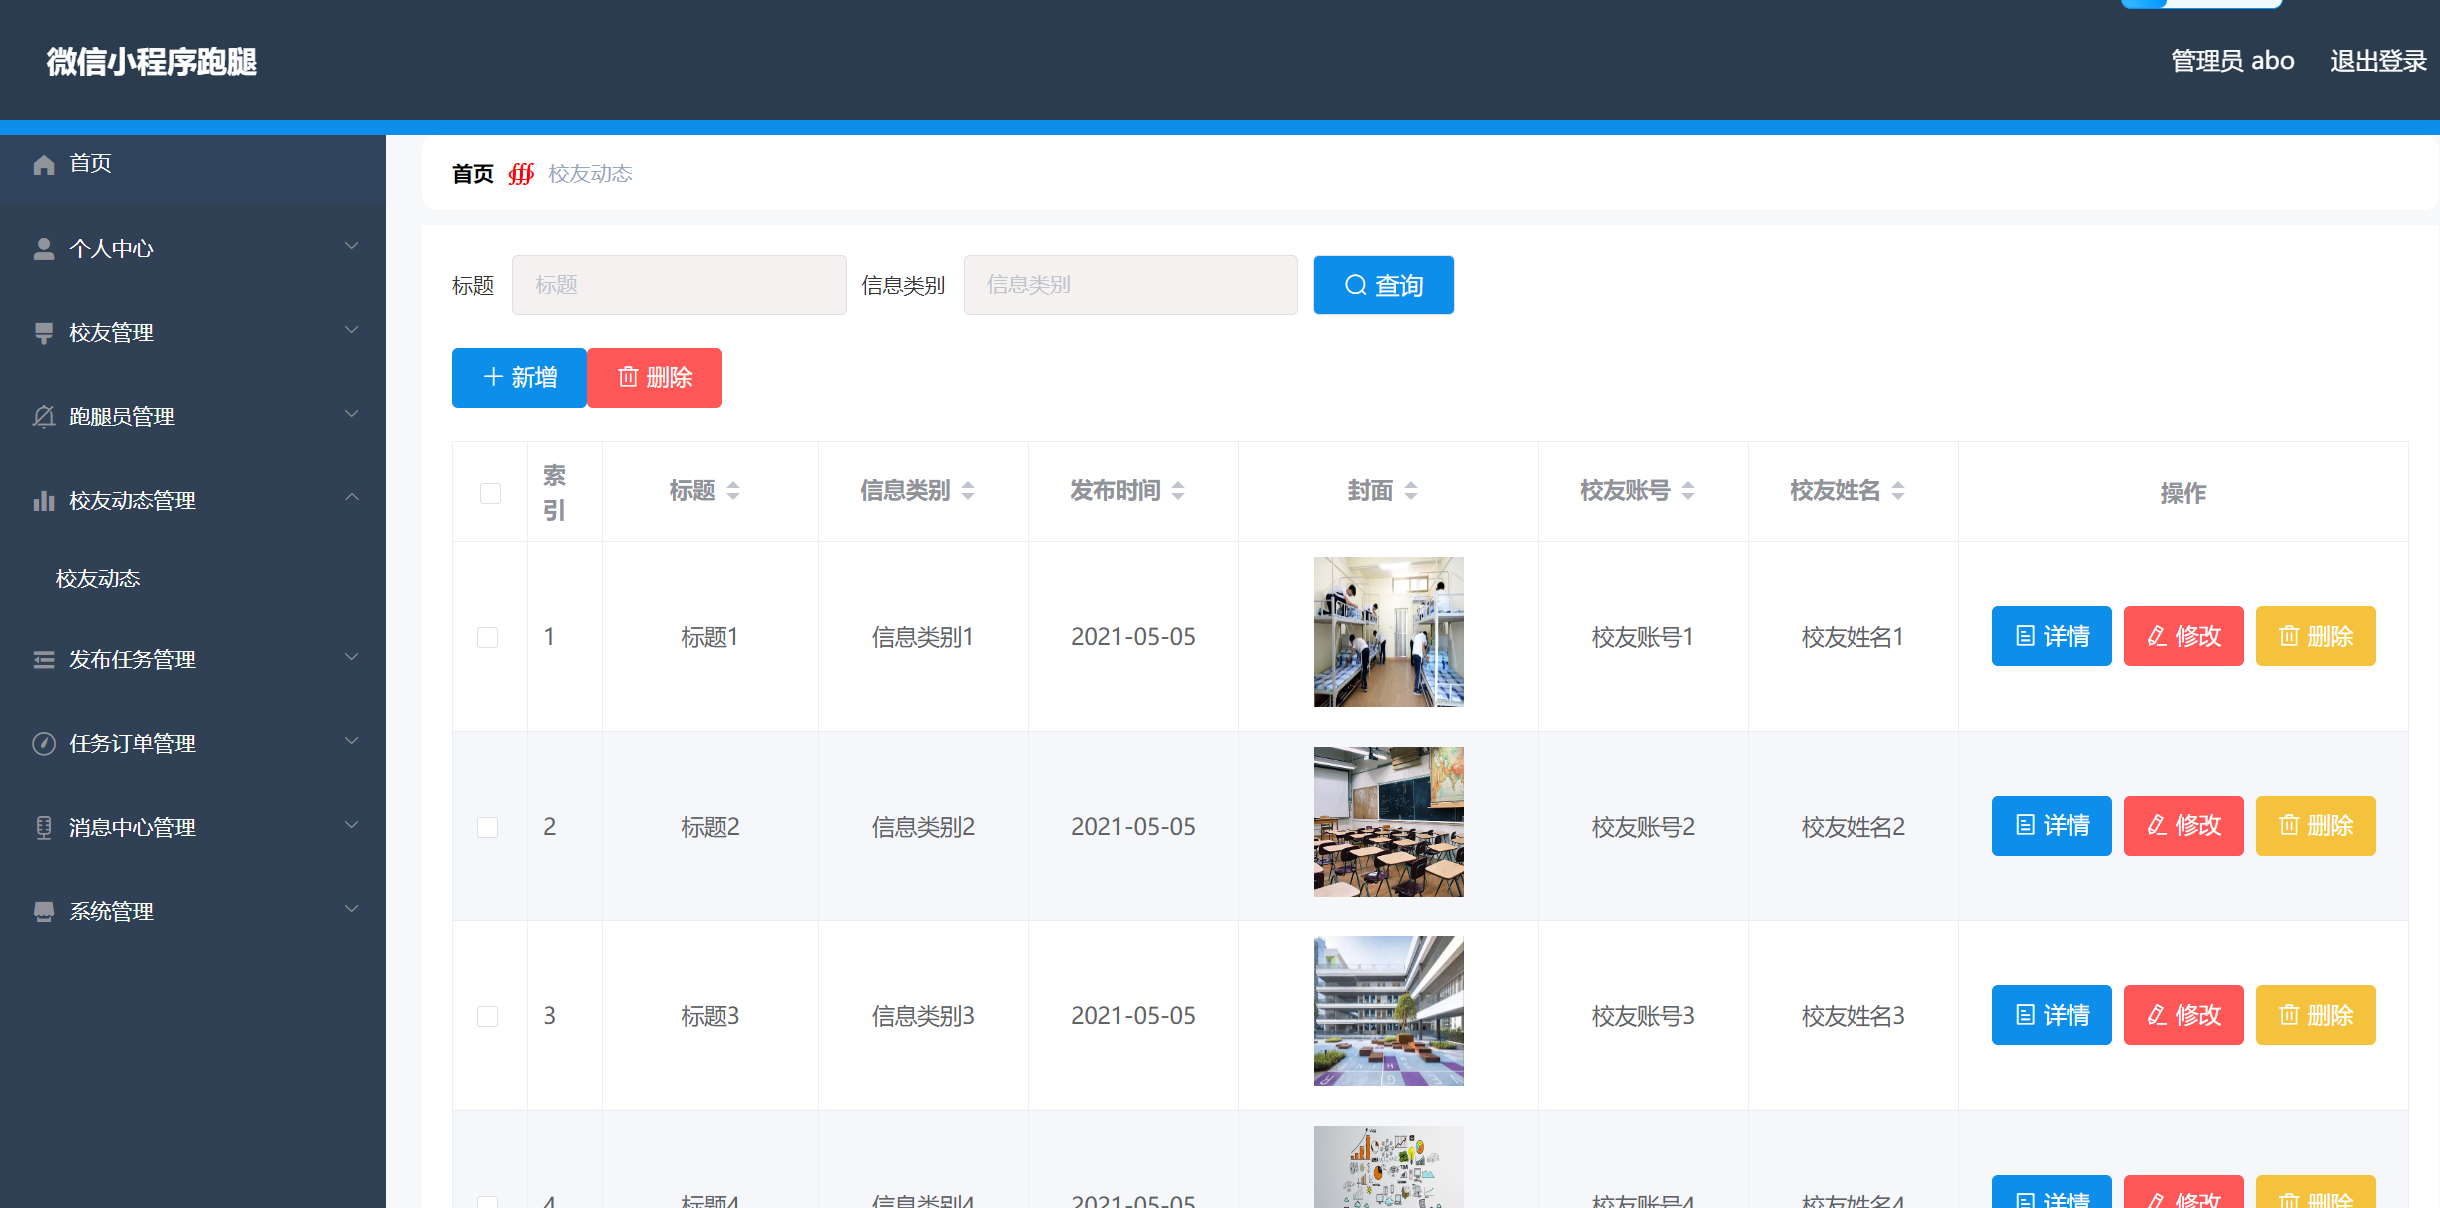This screenshot has height=1208, width=2440.
Task: Click the magnifier icon in the 查询 button
Action: 1355,285
